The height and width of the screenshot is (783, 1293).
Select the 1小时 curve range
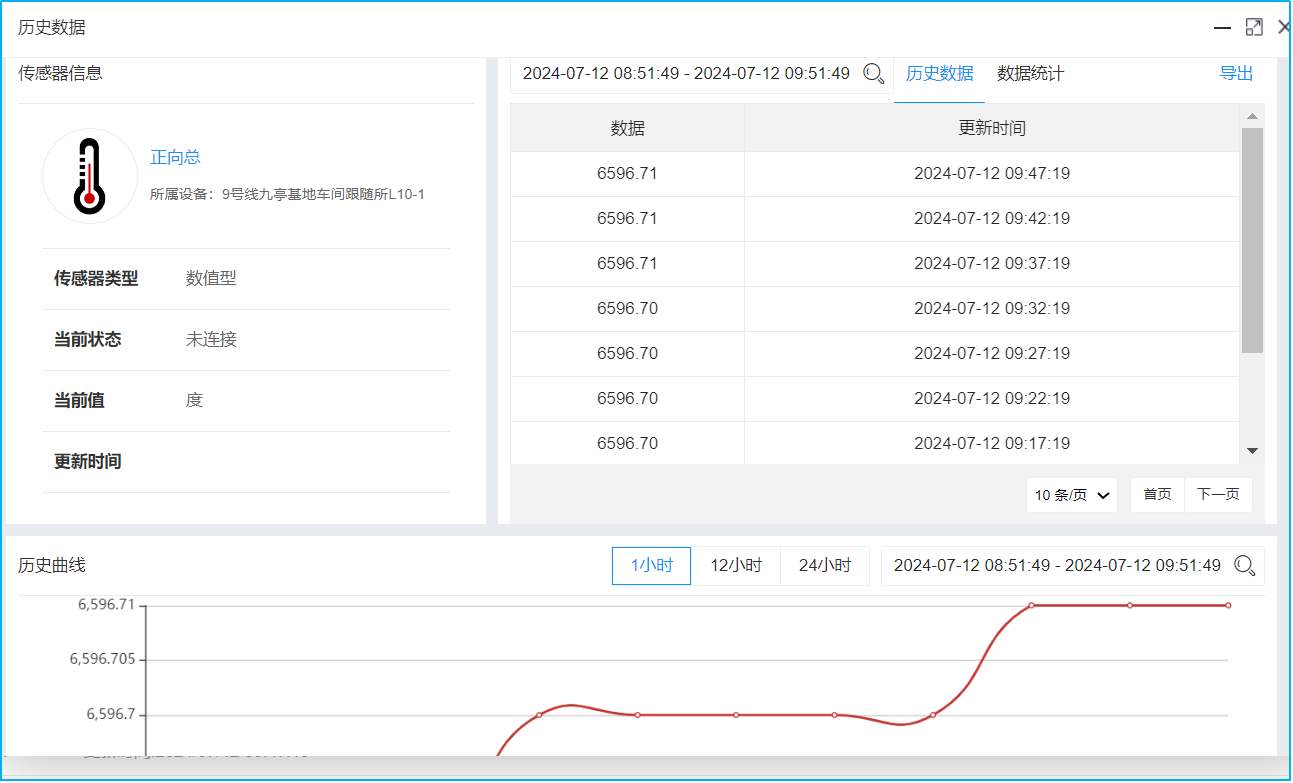click(x=651, y=566)
